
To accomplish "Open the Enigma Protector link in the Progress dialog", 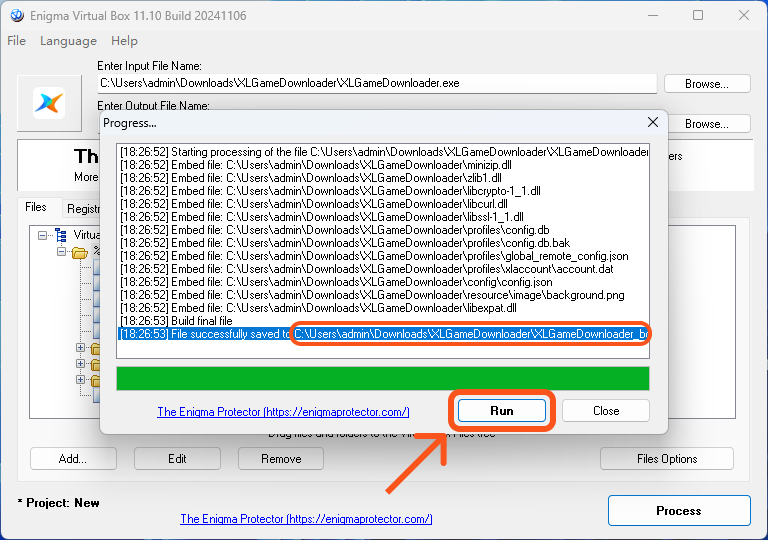I will pos(283,412).
